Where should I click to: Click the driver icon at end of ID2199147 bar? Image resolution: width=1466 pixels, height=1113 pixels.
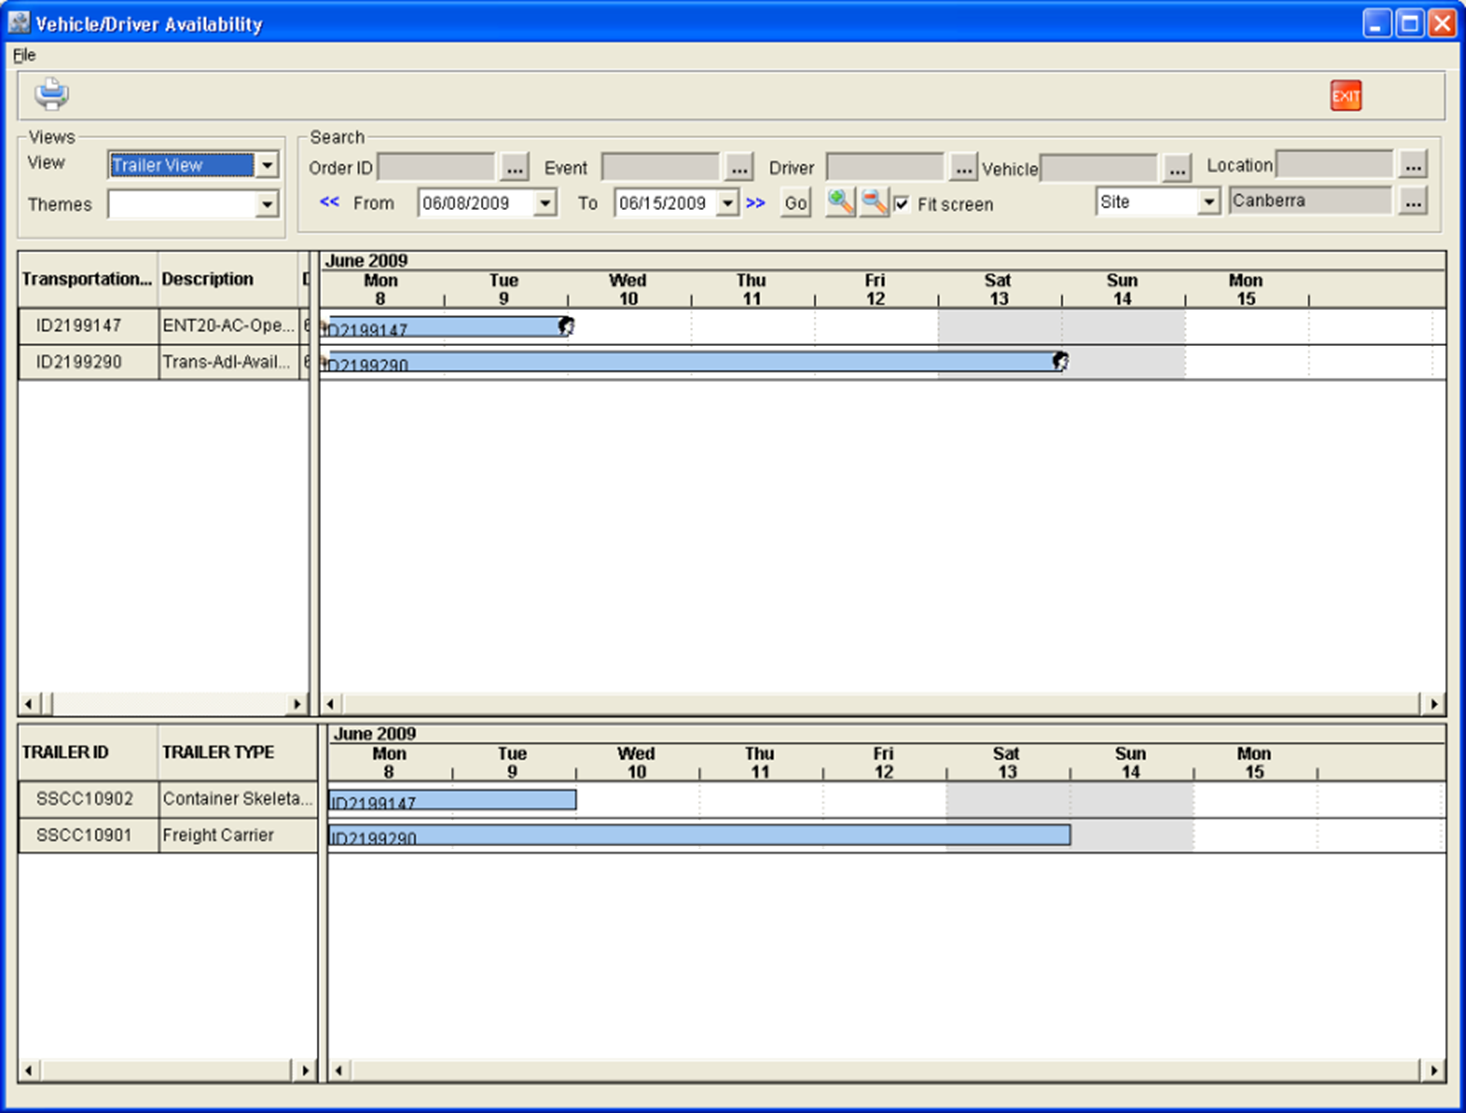pyautogui.click(x=566, y=325)
